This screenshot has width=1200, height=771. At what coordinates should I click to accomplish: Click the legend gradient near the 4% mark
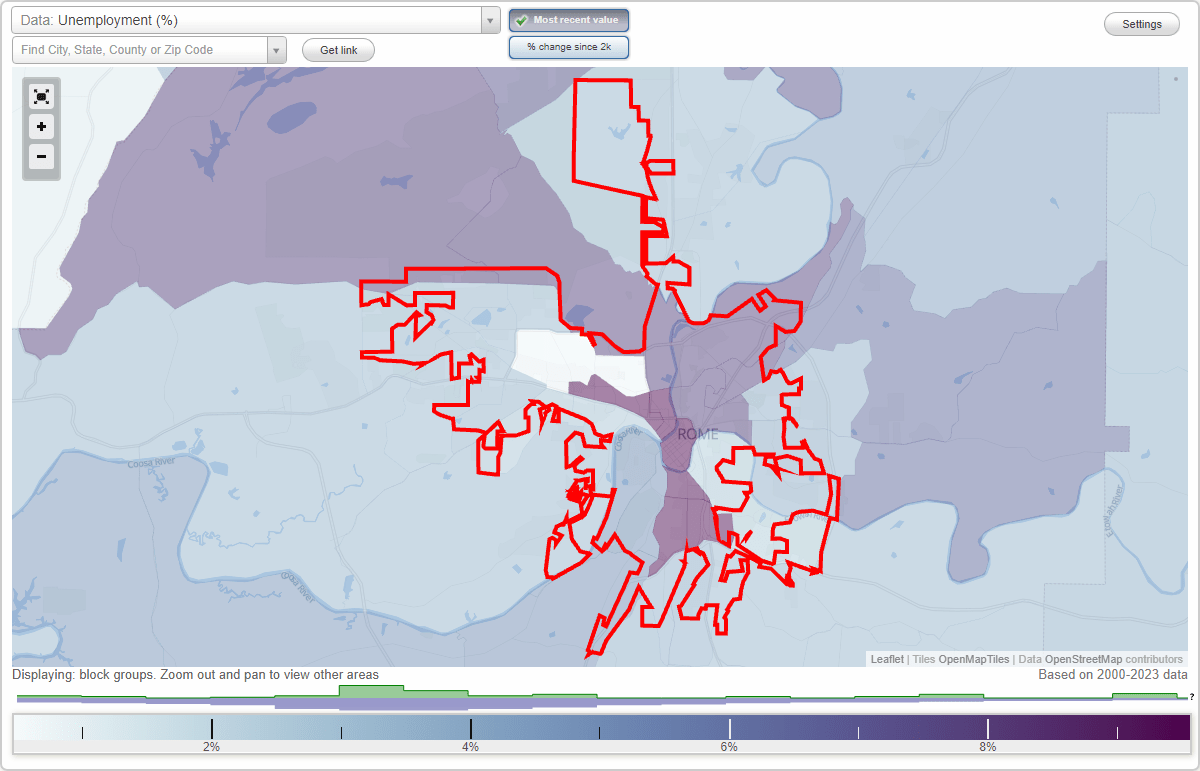pos(470,729)
